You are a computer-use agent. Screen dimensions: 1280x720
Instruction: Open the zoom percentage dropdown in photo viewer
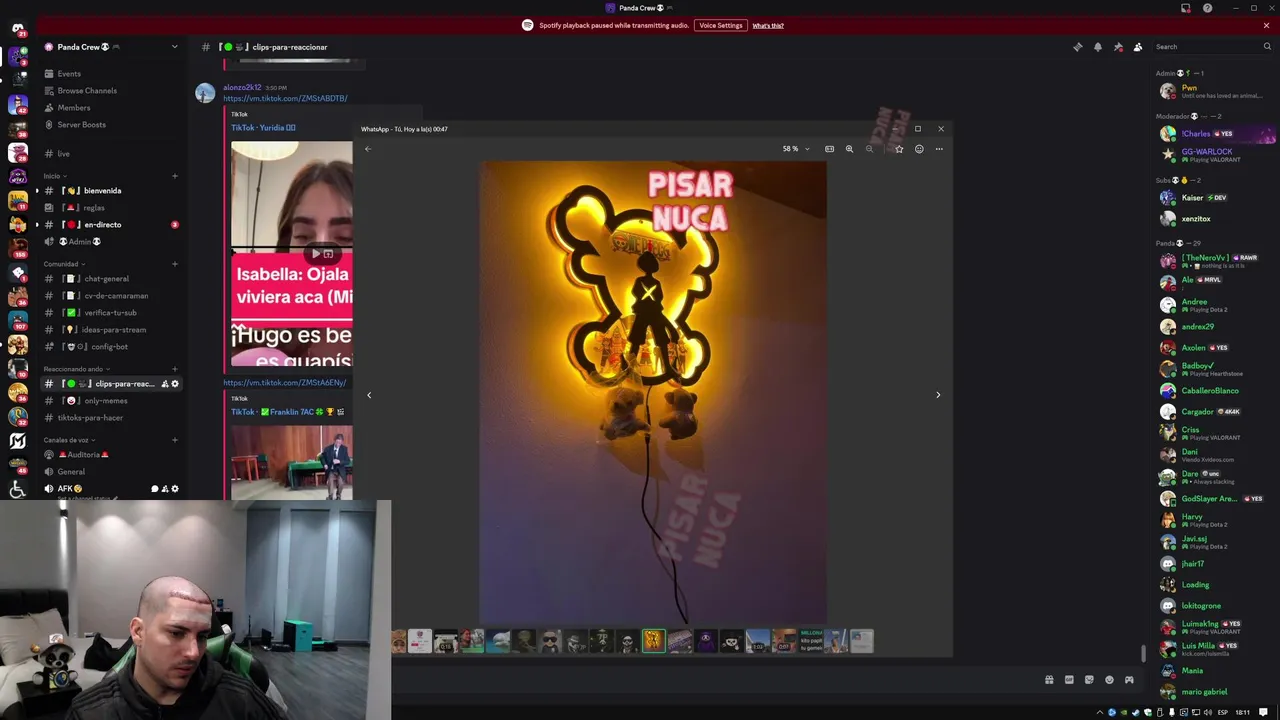click(x=796, y=149)
